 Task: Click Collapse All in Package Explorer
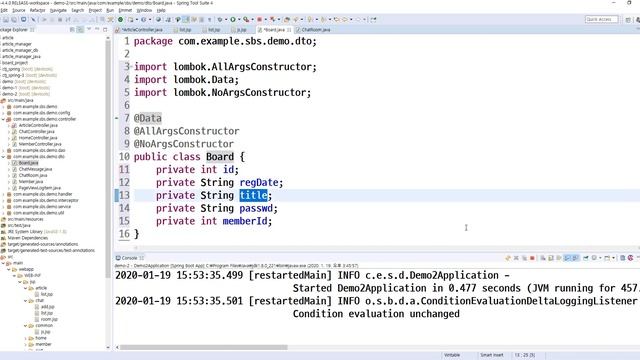point(72,30)
